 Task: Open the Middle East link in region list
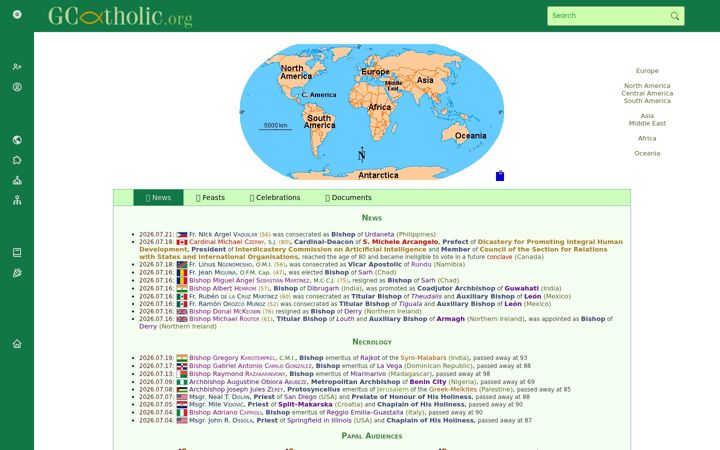pos(647,123)
